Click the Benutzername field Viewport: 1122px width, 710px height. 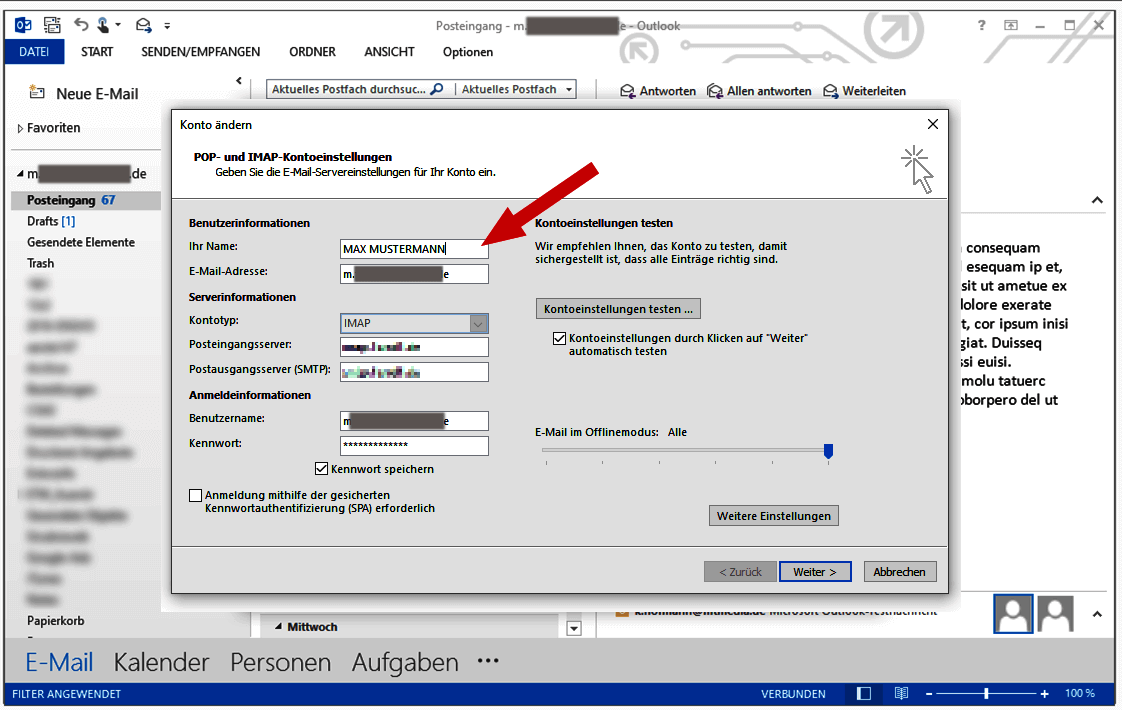point(414,421)
